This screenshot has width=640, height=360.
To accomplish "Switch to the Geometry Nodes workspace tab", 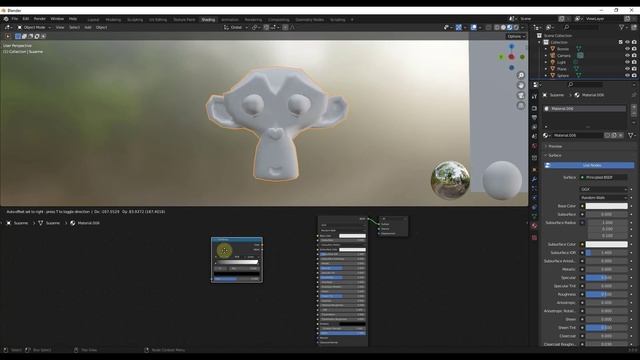I will 309,20.
